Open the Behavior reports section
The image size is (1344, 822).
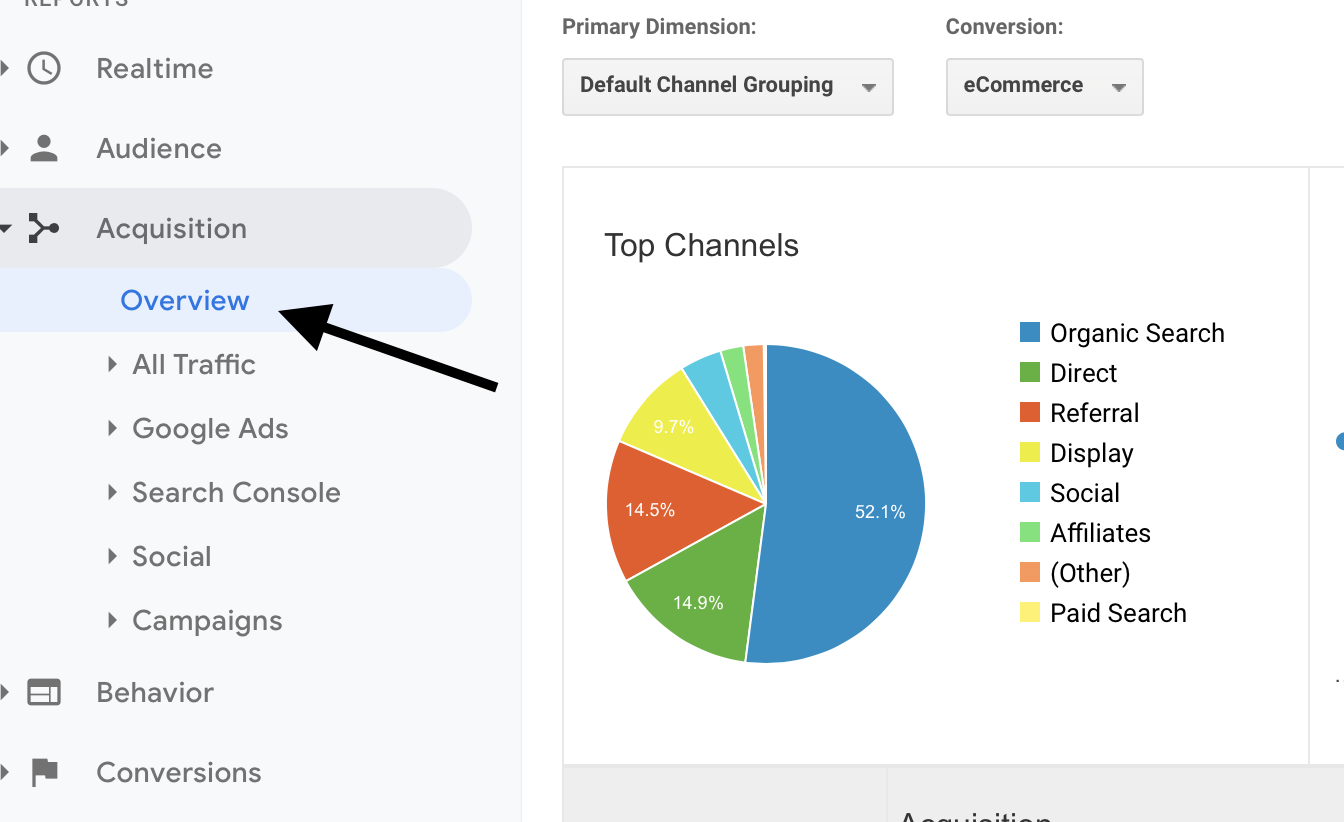[155, 692]
